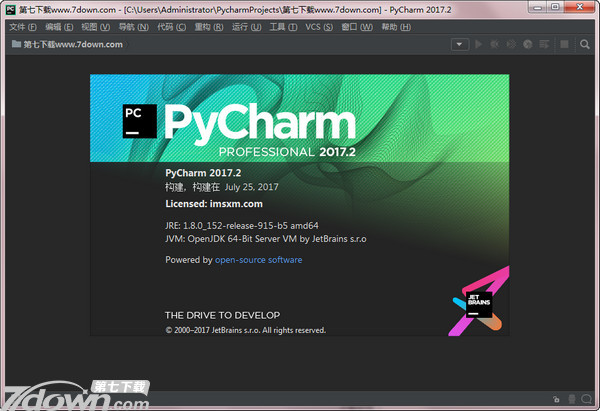This screenshot has height=411, width=600.
Task: Open the run configuration dropdown
Action: tap(460, 44)
